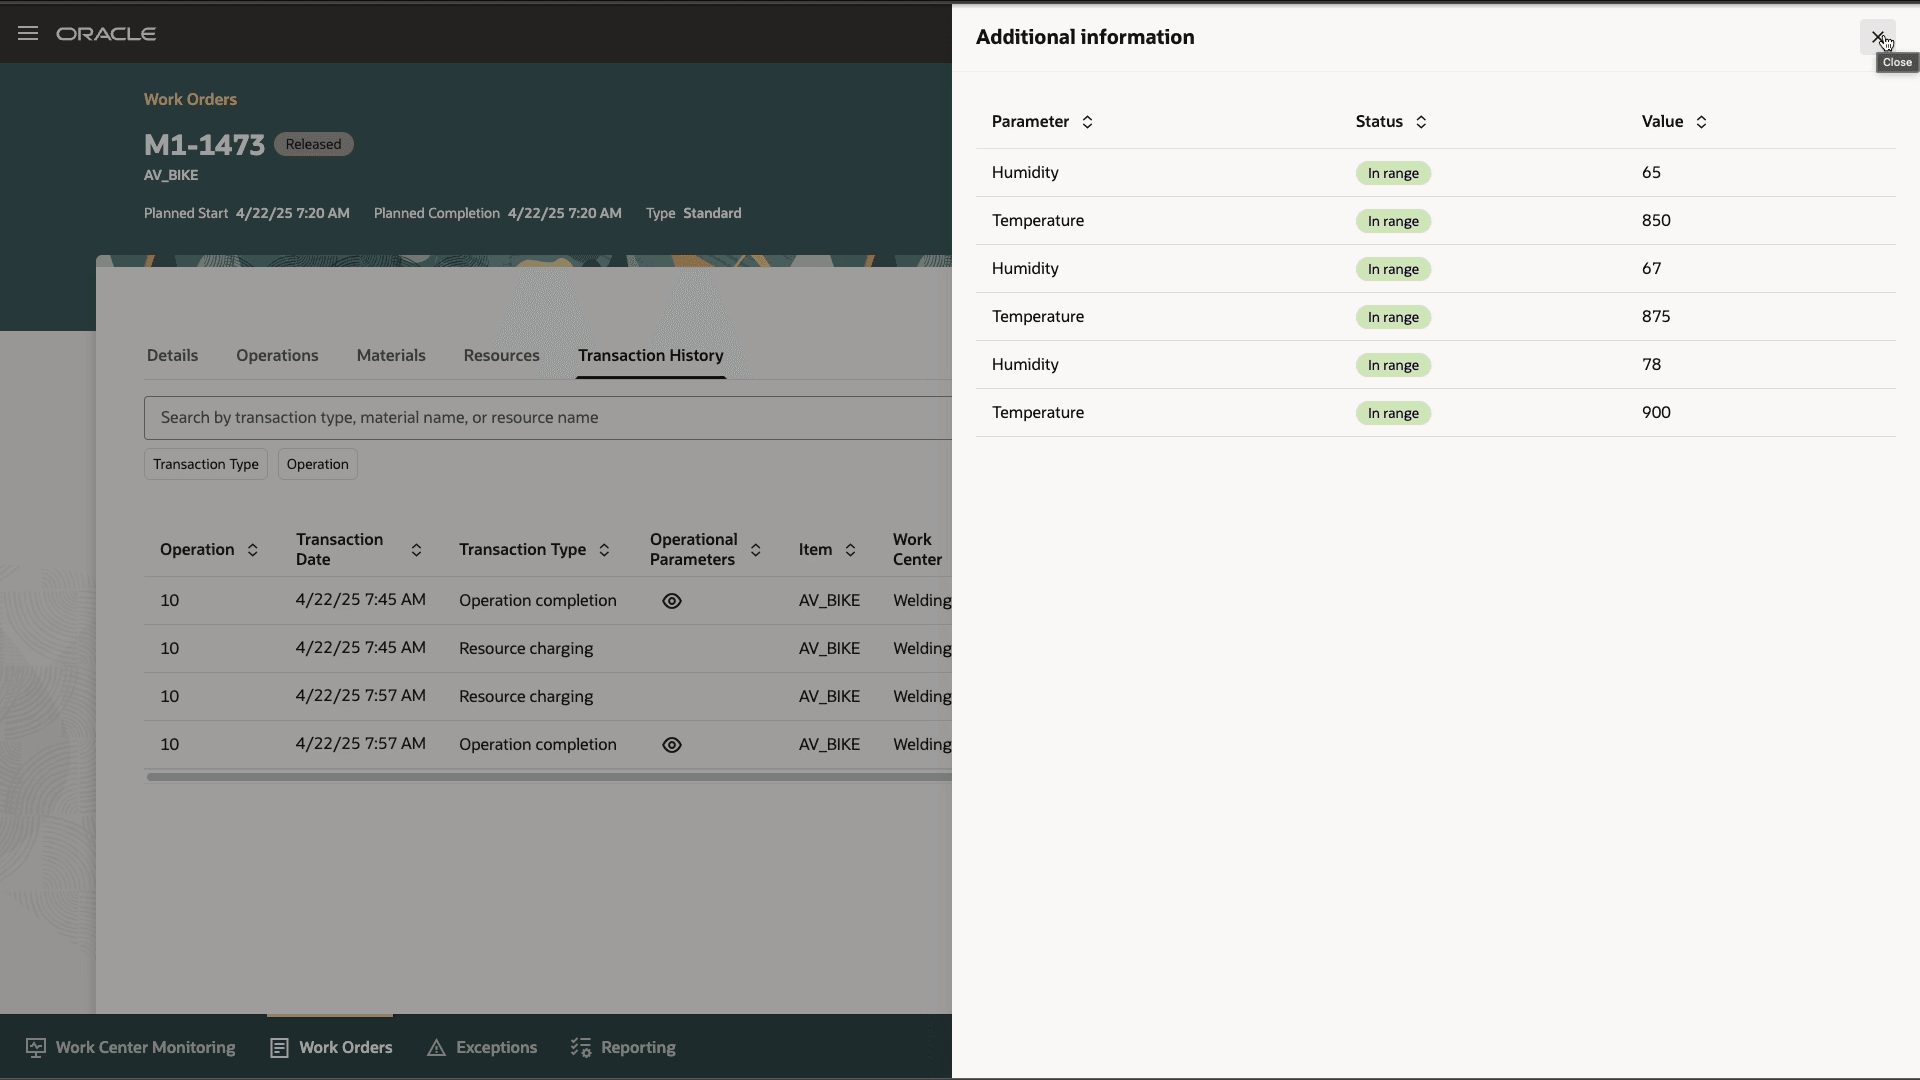
Task: Click the In range badge for value 900
Action: click(x=1393, y=413)
